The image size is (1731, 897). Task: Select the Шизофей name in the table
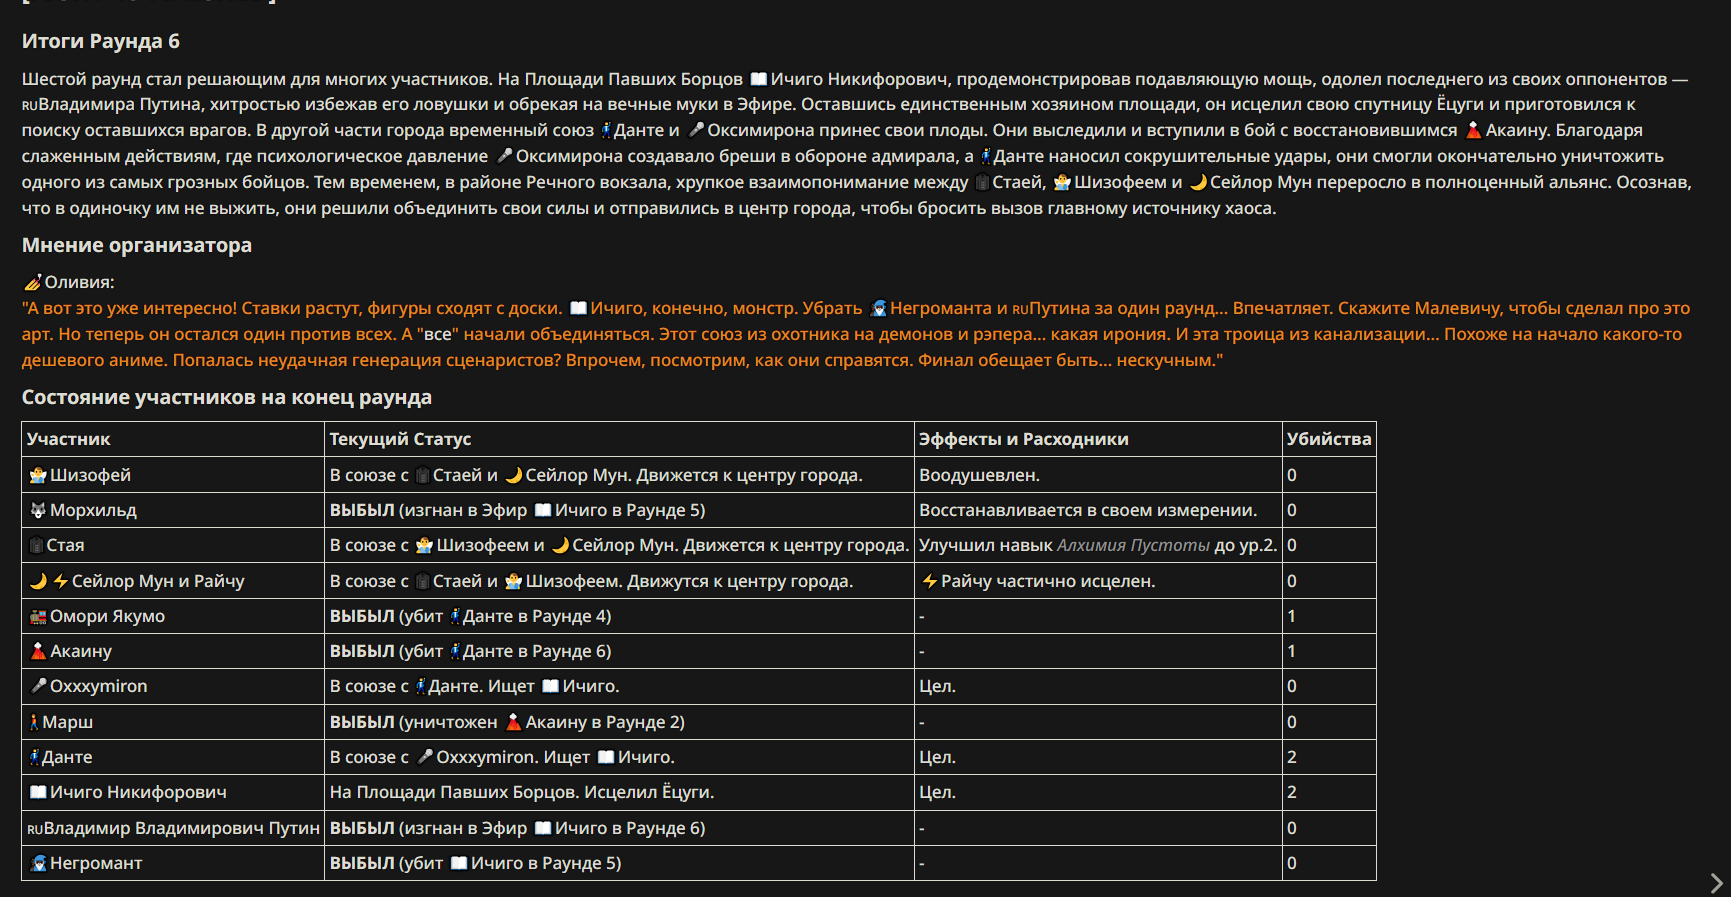pos(91,475)
